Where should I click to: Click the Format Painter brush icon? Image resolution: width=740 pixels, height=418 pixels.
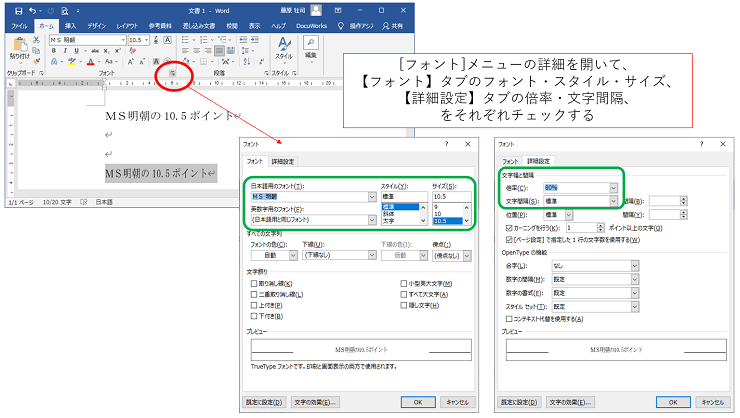[x=36, y=61]
